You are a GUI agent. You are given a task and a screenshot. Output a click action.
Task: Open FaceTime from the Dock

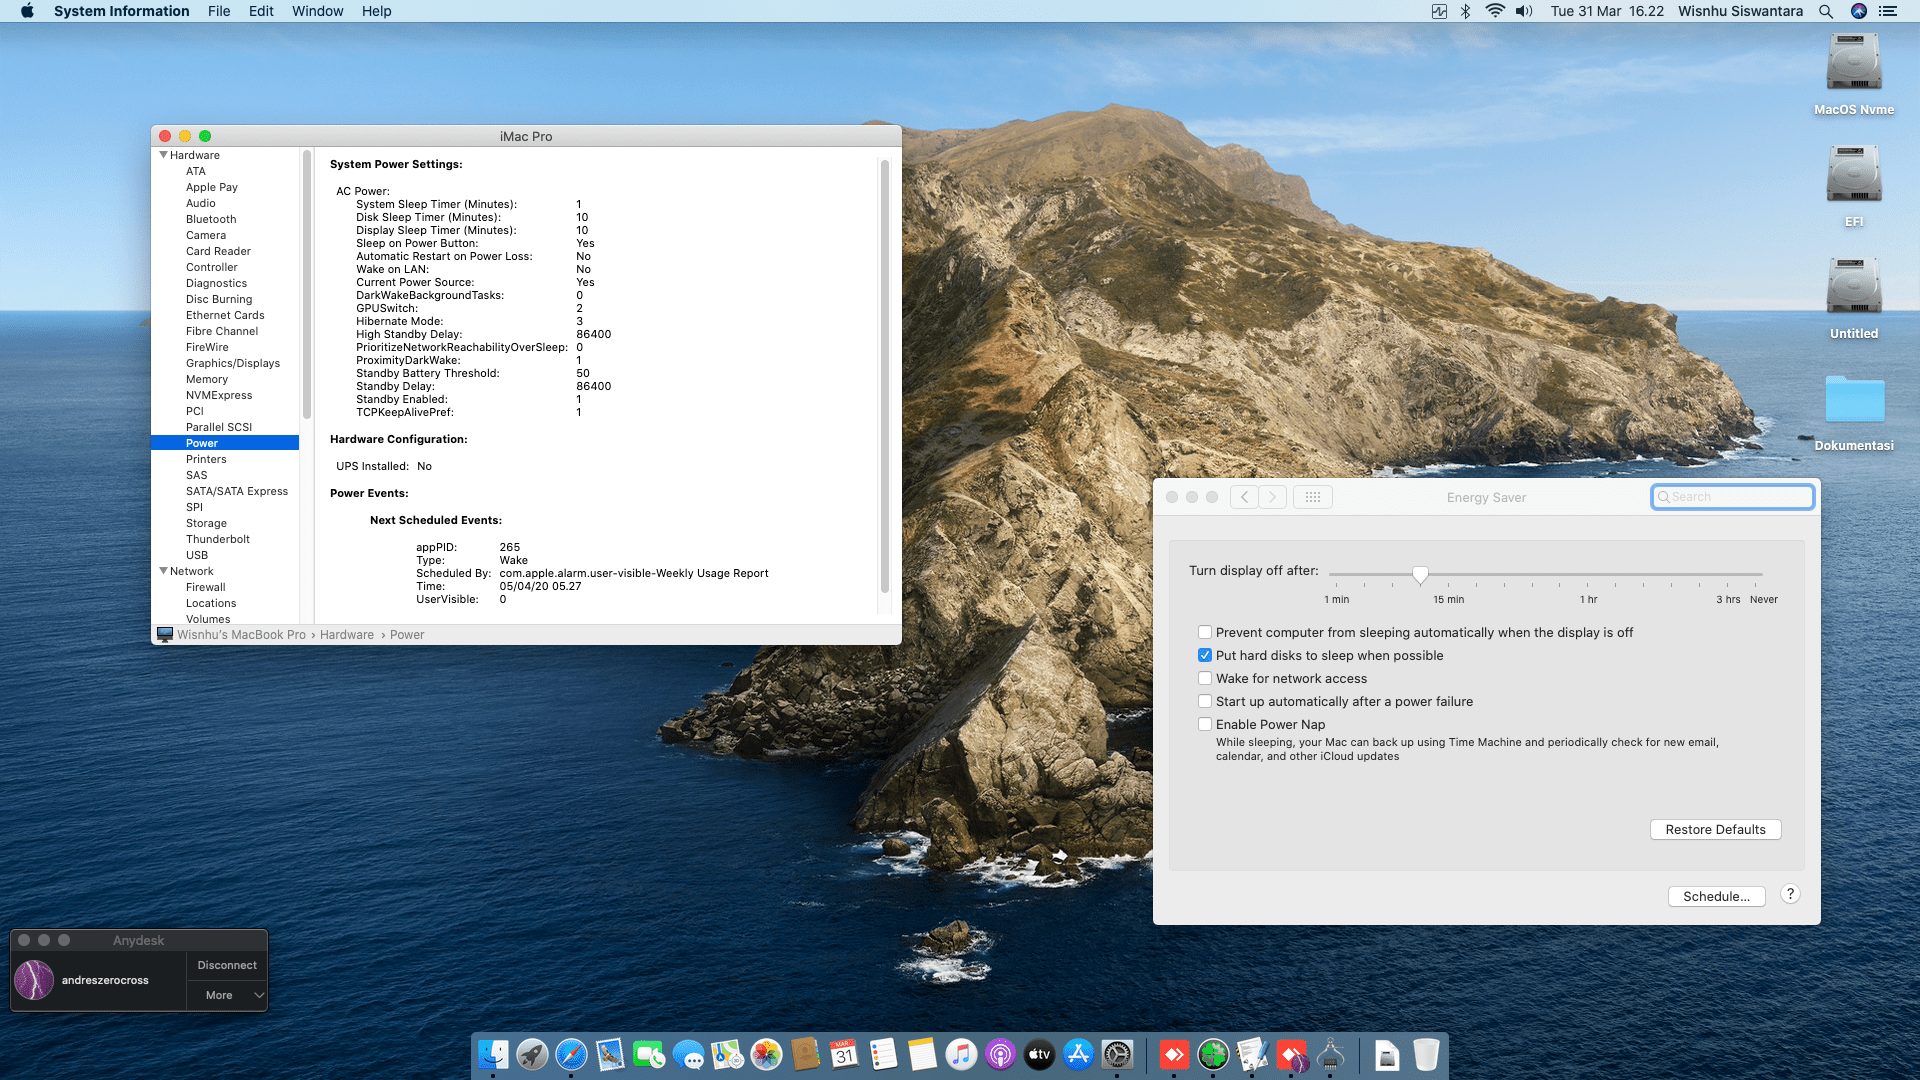tap(649, 1054)
